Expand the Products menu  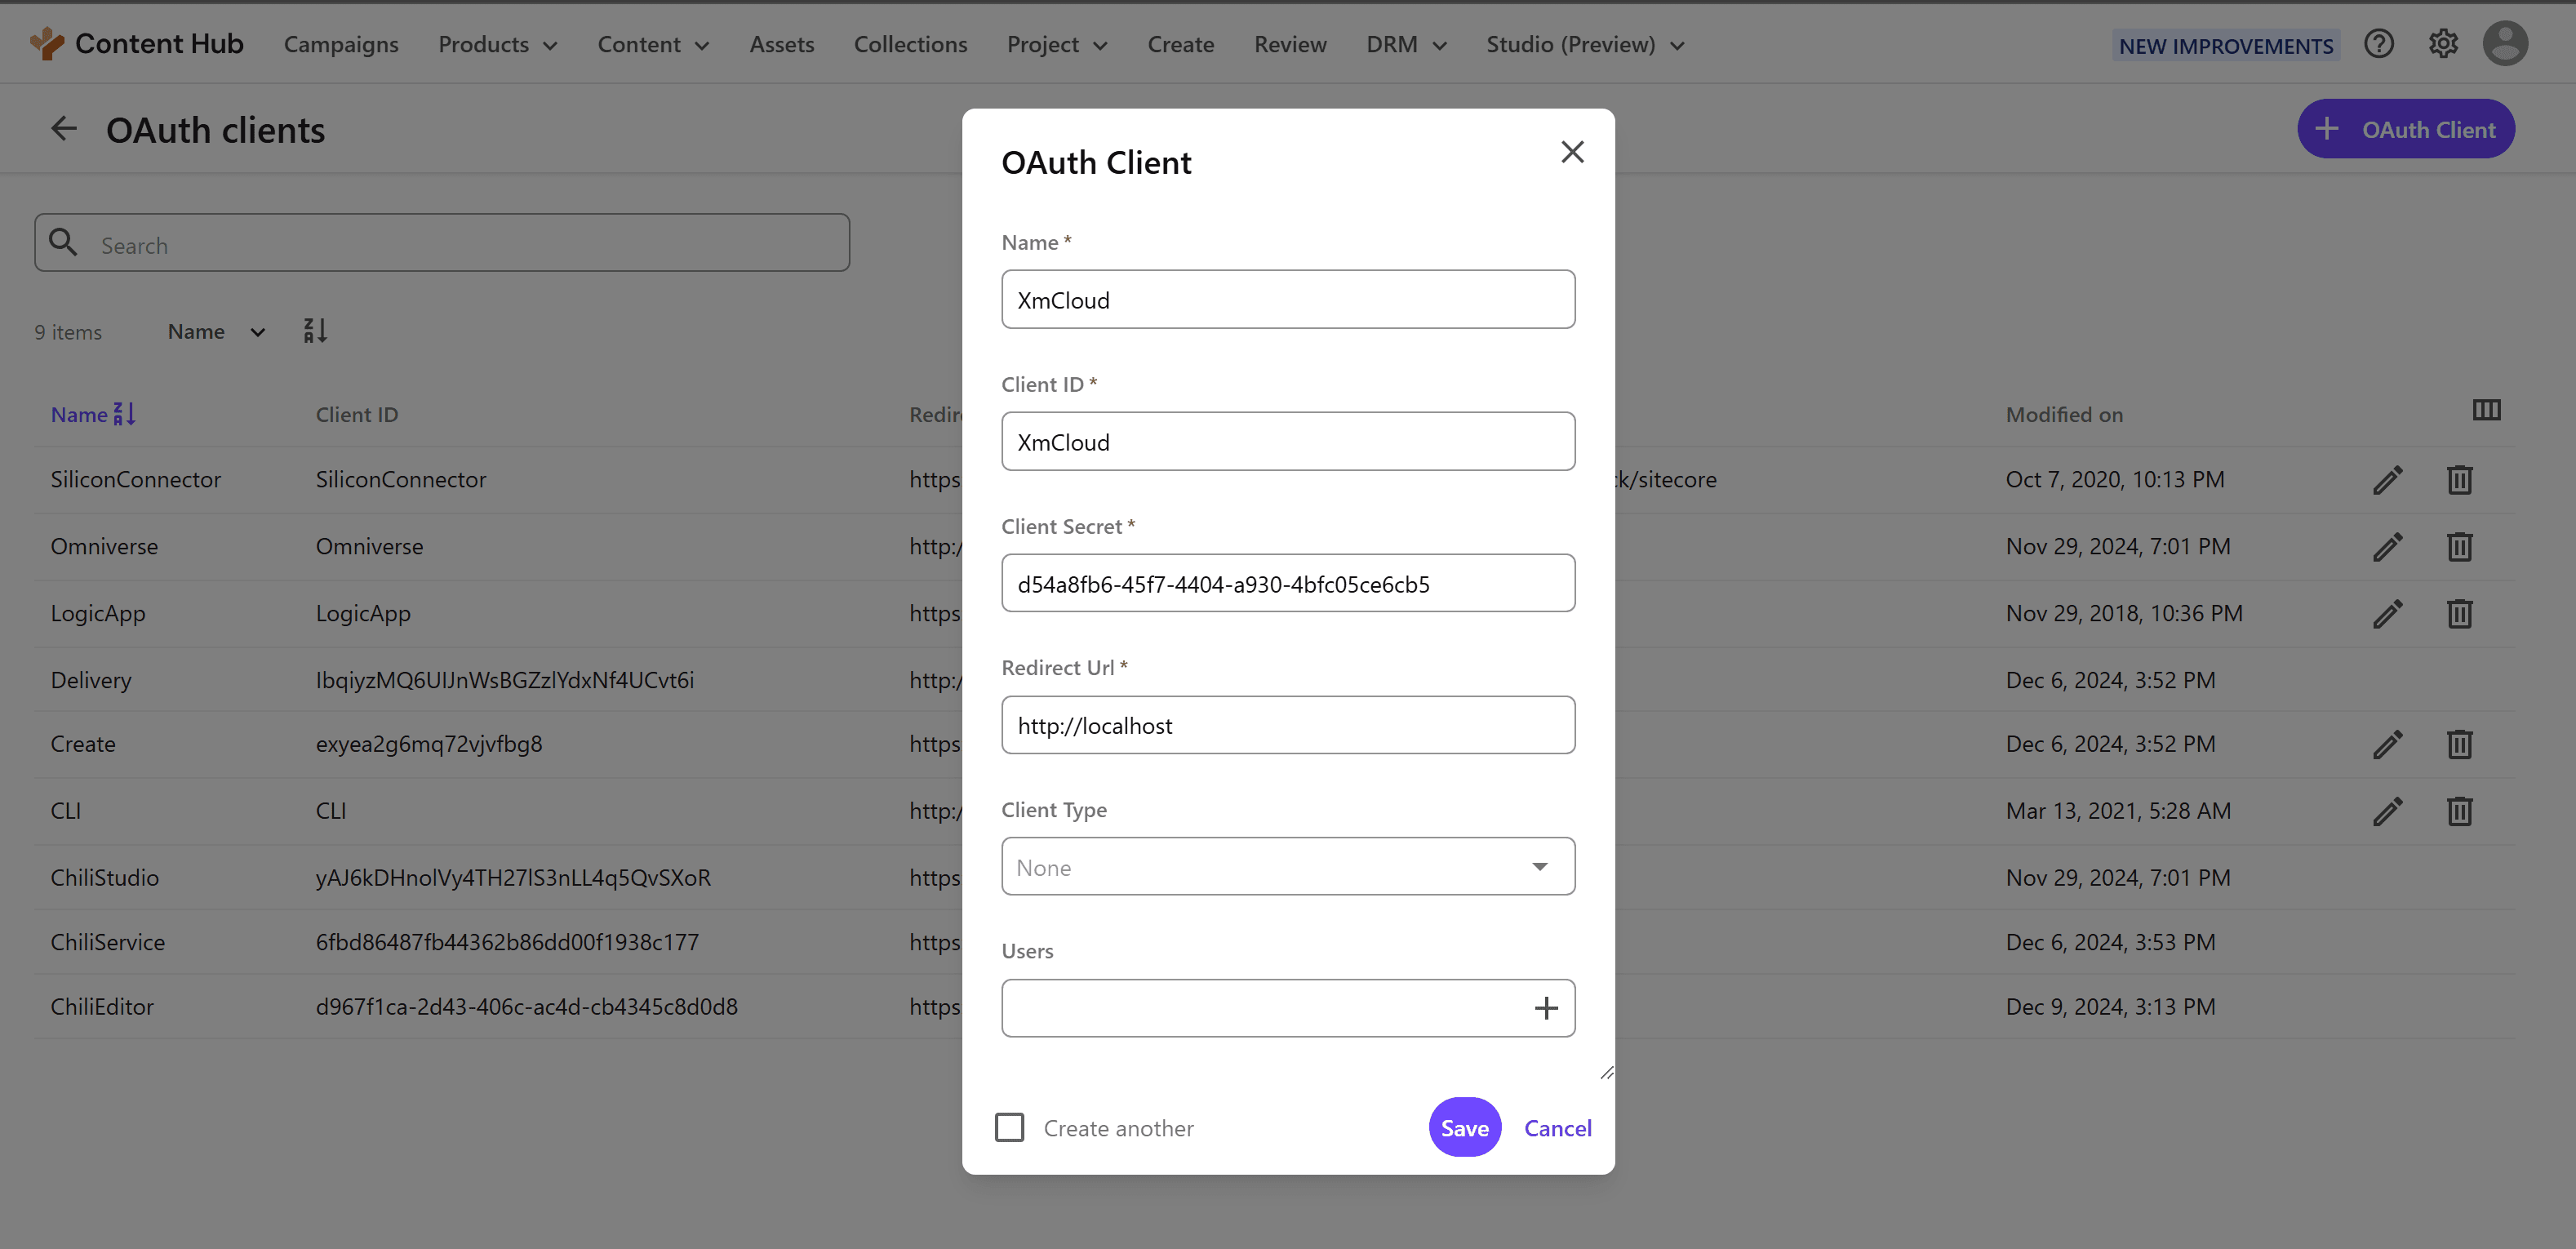(x=497, y=44)
